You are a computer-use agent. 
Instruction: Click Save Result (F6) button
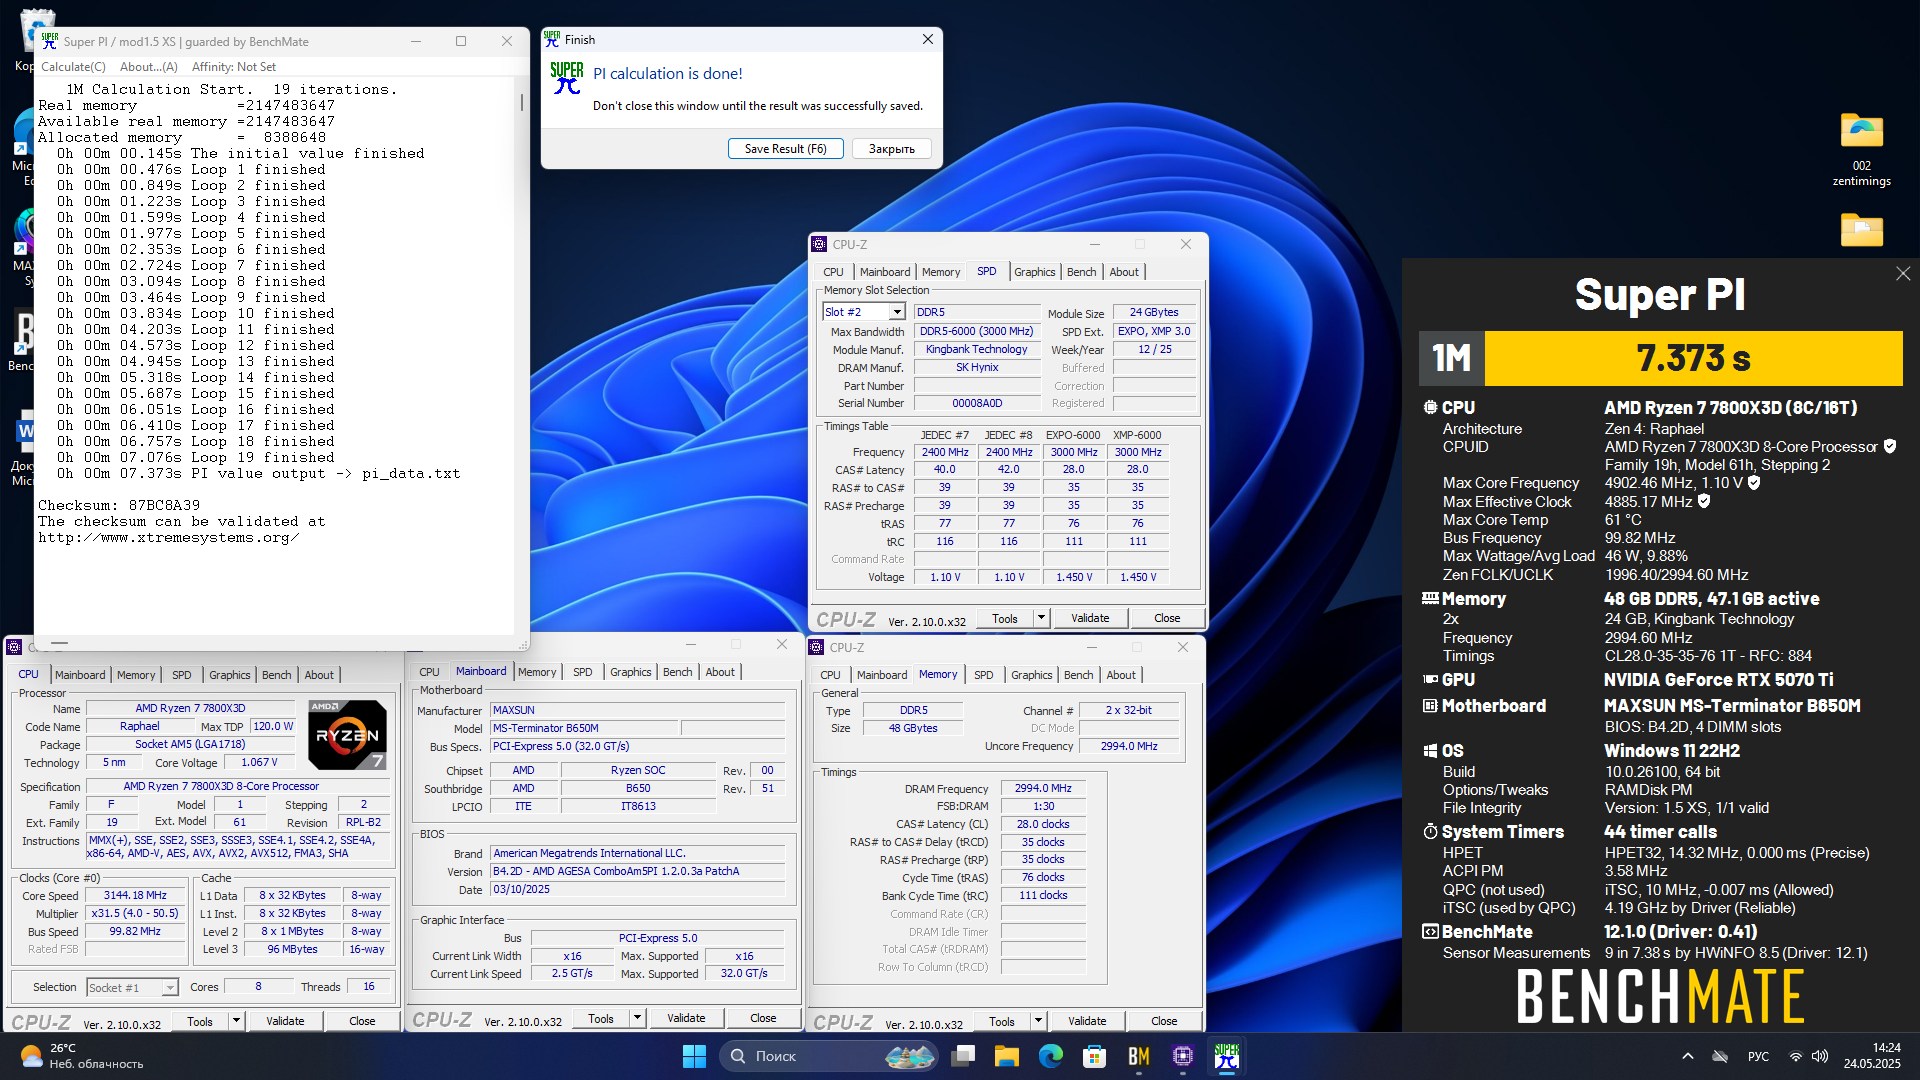coord(786,148)
